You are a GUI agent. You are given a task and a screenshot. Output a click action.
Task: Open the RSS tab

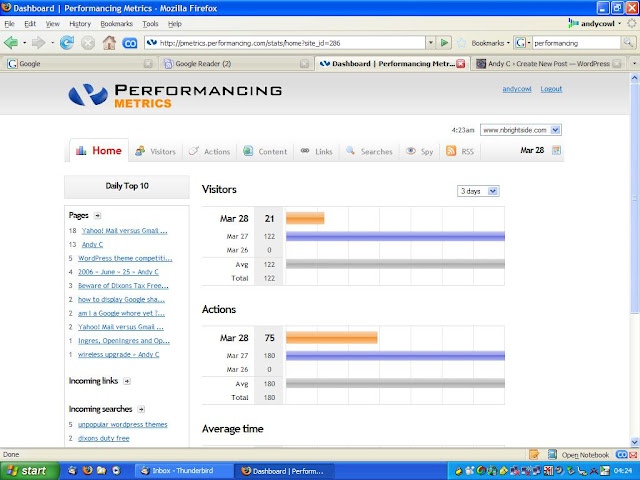tap(460, 151)
